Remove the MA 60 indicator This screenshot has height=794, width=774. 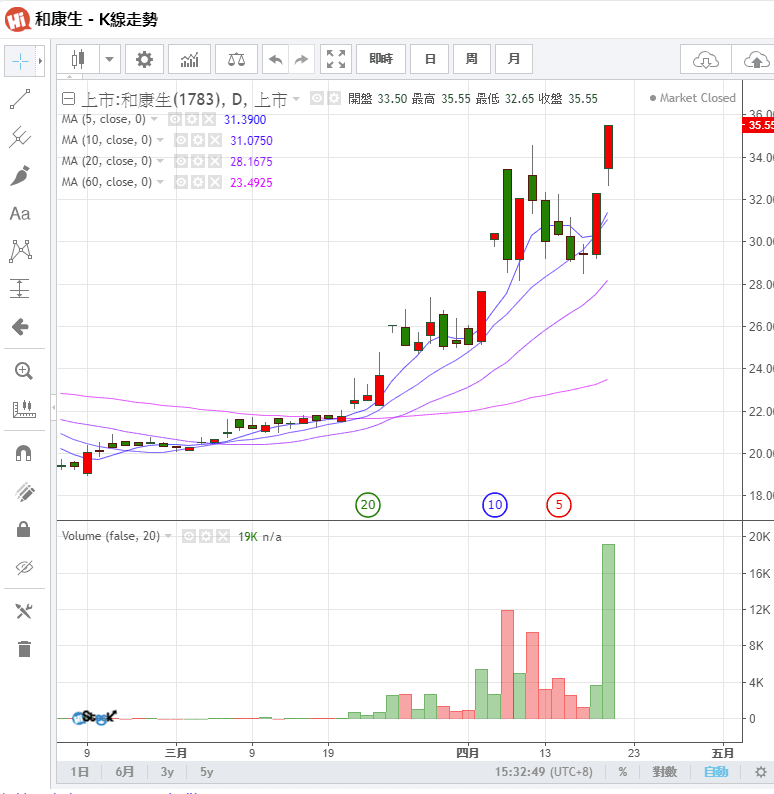point(215,182)
